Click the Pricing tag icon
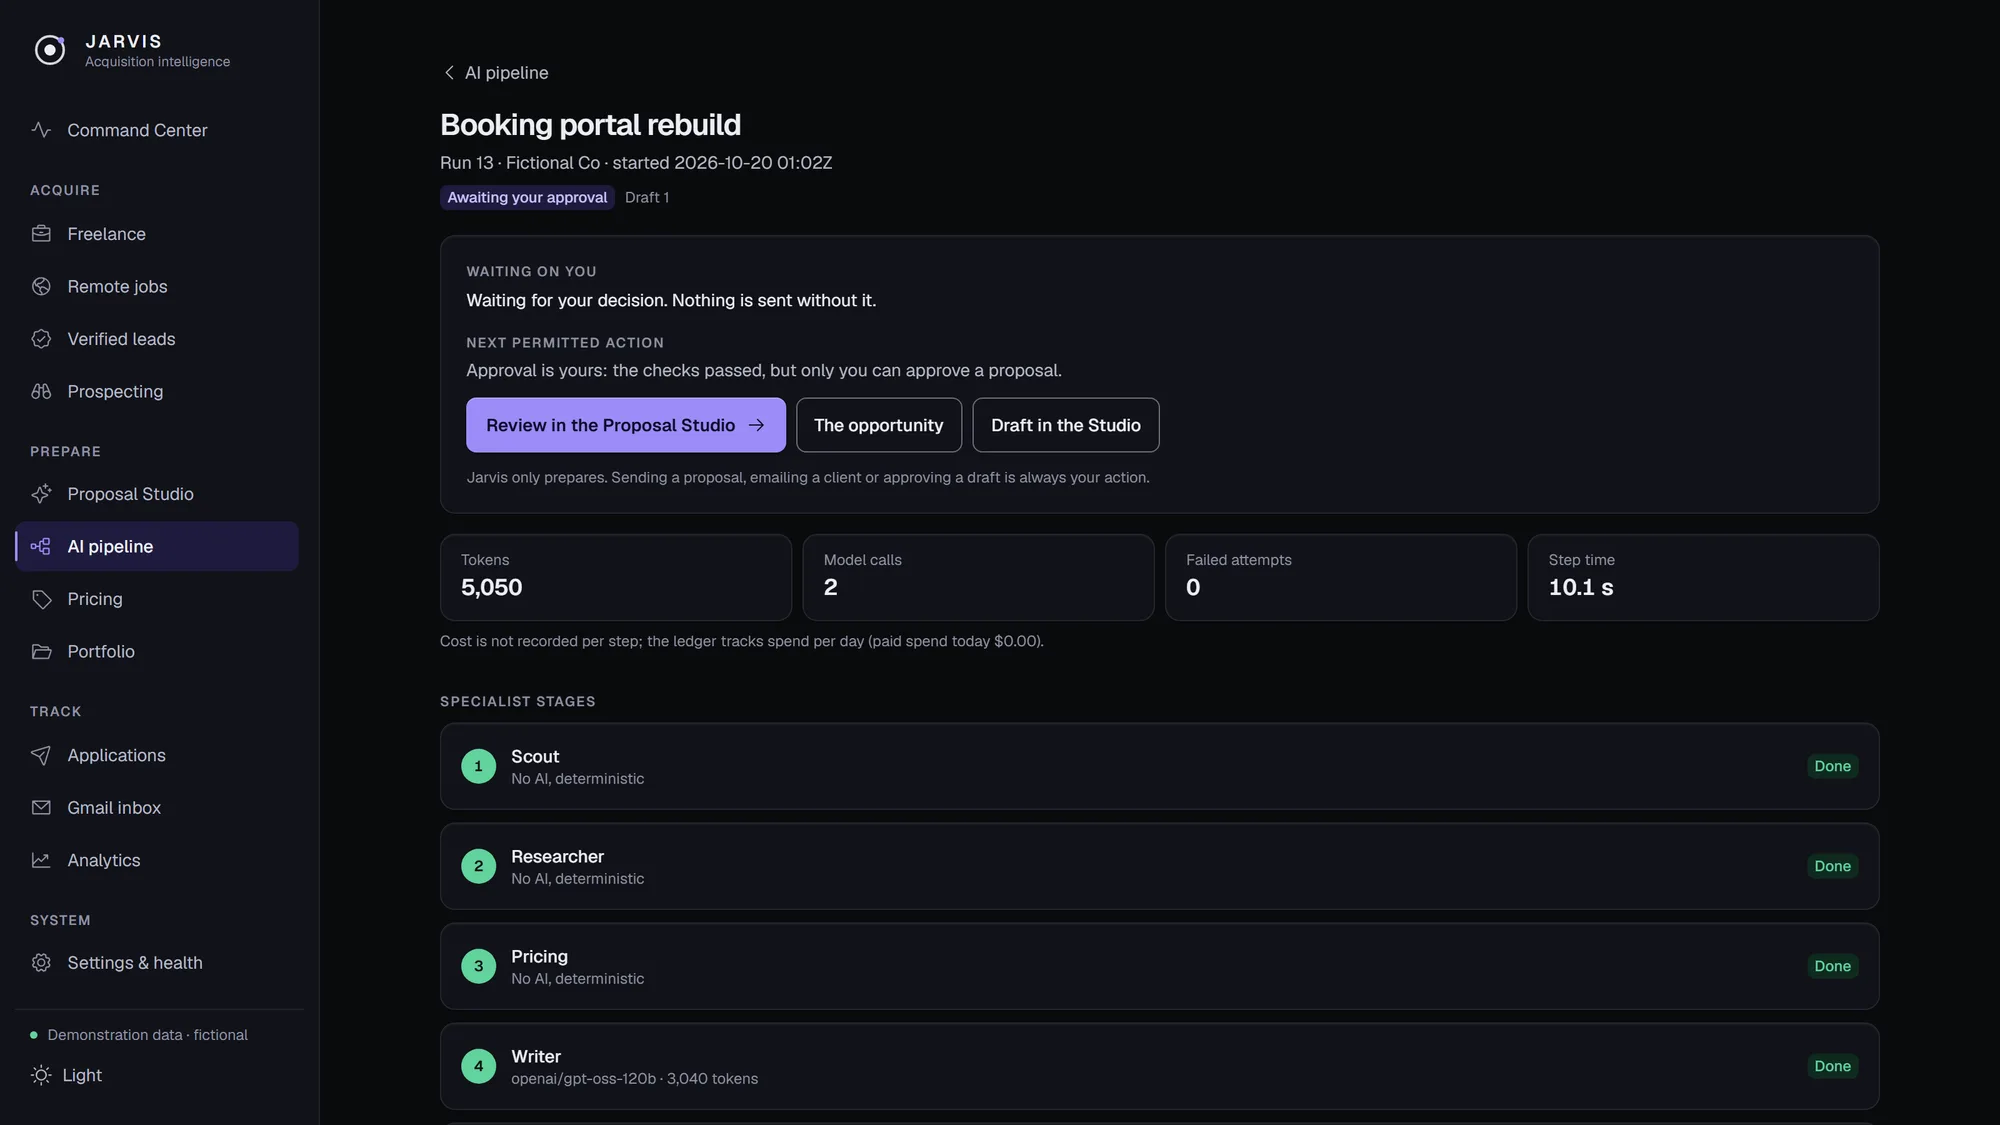Image resolution: width=2000 pixels, height=1125 pixels. [41, 599]
